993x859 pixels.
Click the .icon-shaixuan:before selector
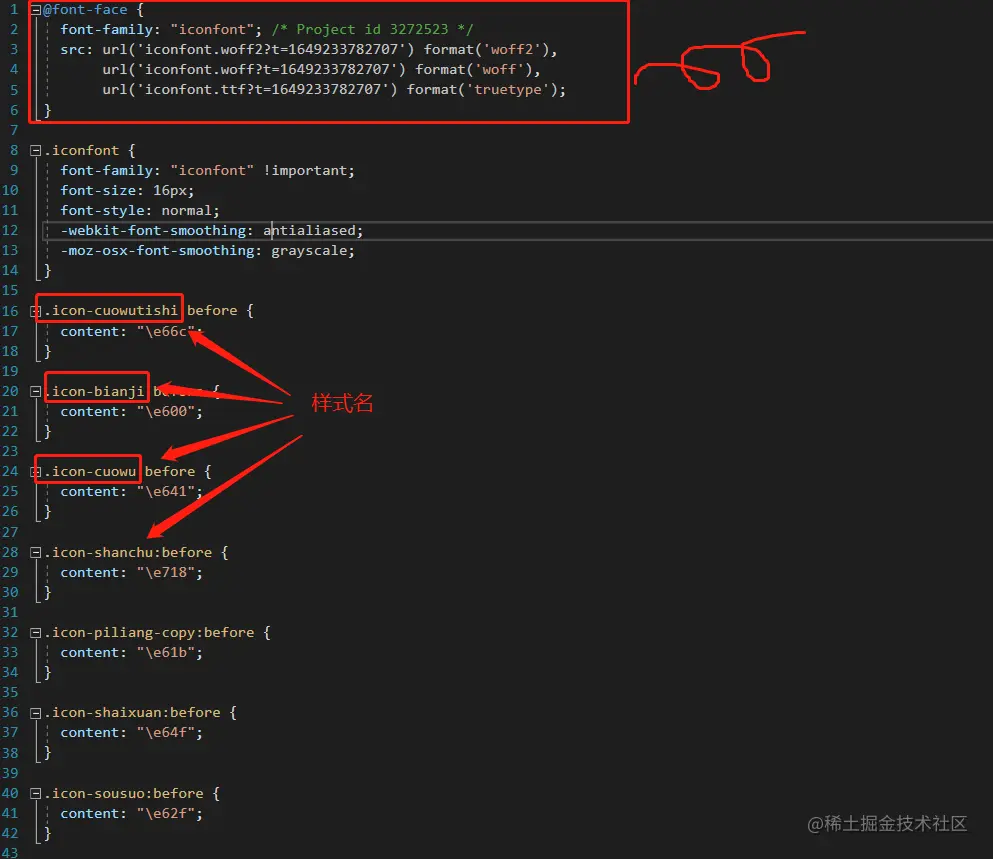click(132, 713)
